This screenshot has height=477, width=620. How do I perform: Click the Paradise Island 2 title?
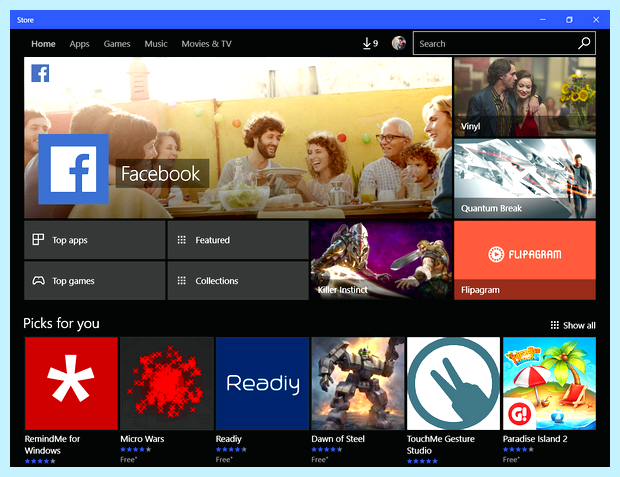[x=535, y=439]
